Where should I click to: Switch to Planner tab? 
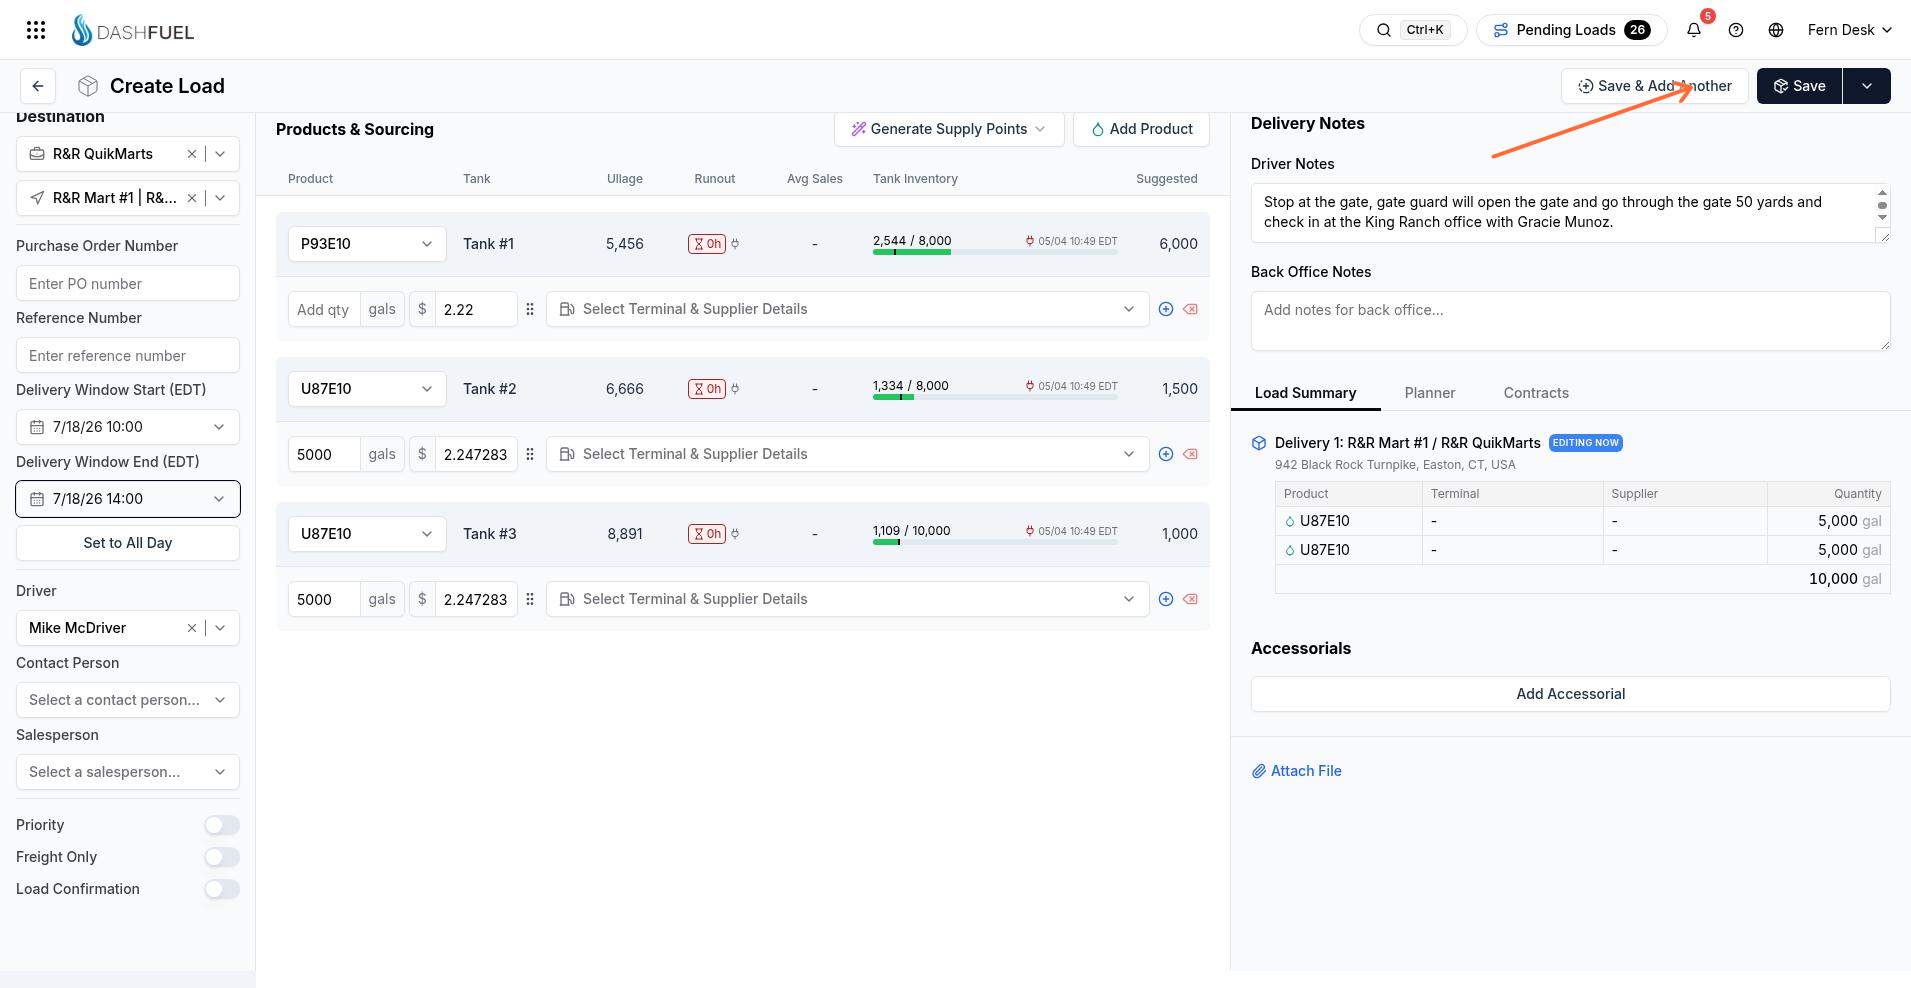[x=1430, y=393]
